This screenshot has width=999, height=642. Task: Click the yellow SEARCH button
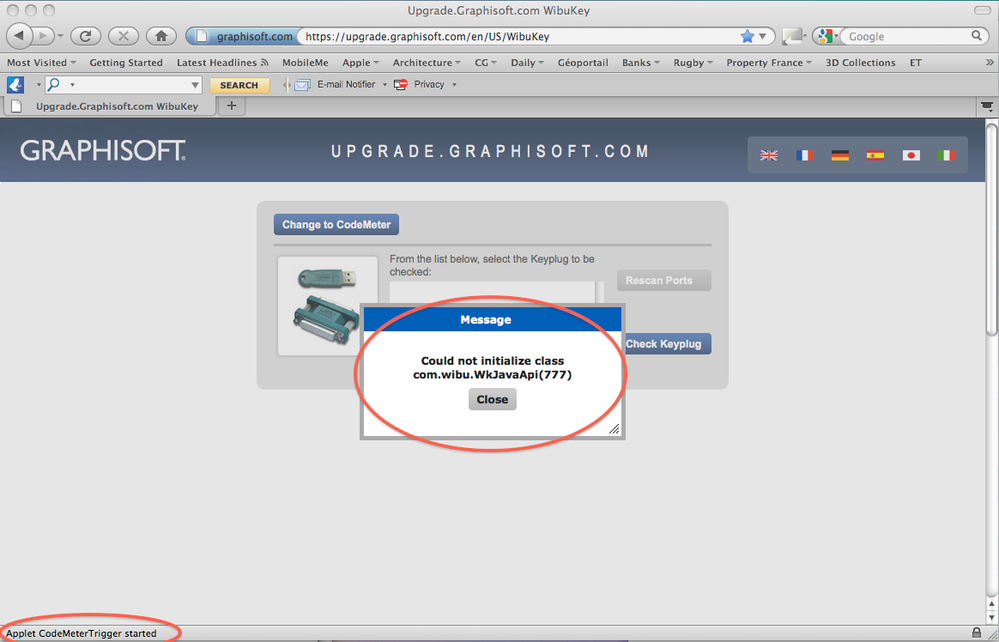[240, 85]
